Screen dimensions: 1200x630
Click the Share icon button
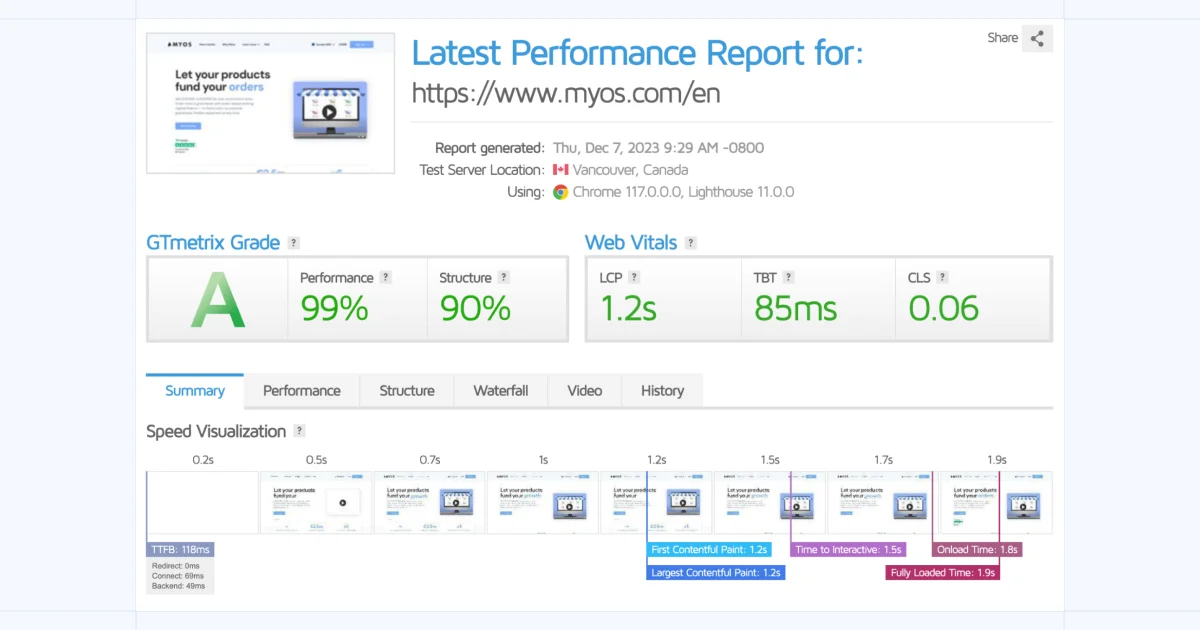(1037, 39)
